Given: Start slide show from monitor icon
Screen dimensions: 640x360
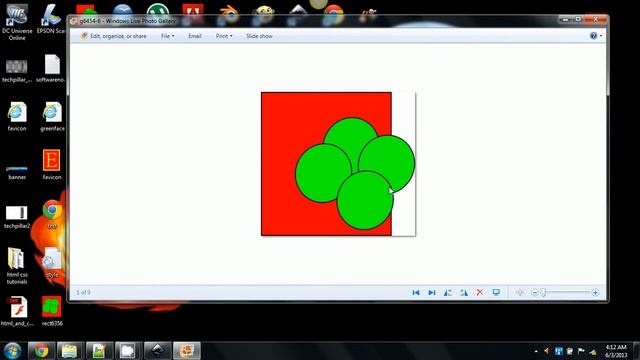Looking at the screenshot, I should [x=496, y=292].
